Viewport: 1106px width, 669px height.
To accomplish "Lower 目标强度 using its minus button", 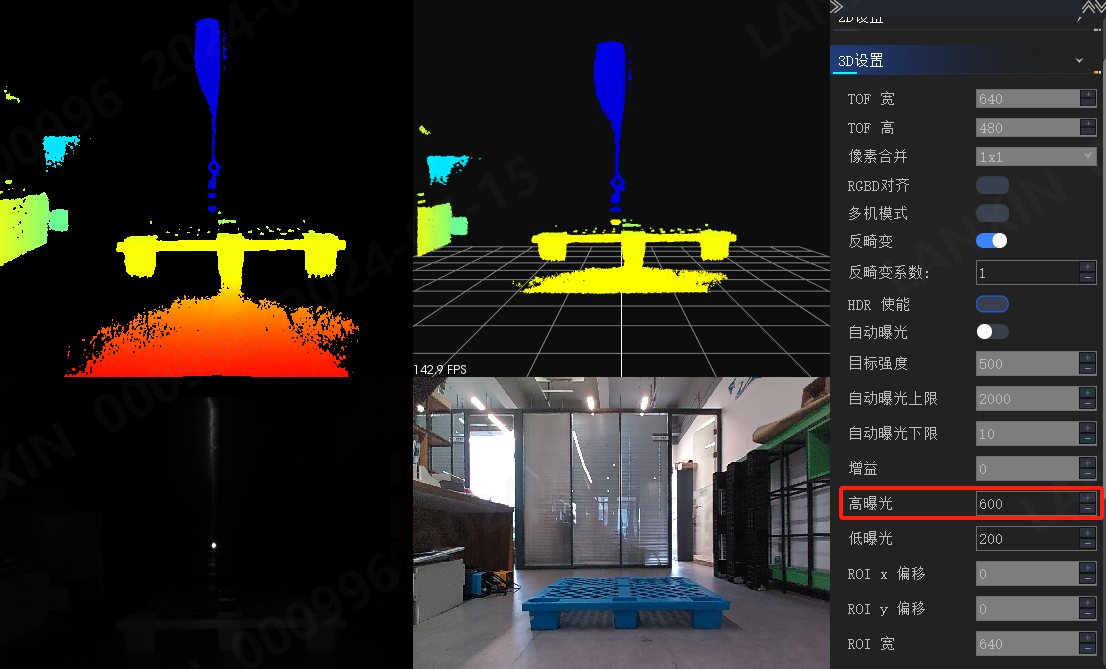I will (1088, 369).
